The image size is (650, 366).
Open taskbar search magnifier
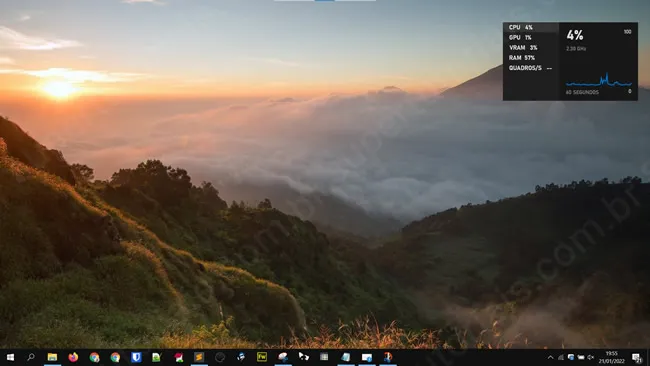click(x=31, y=357)
